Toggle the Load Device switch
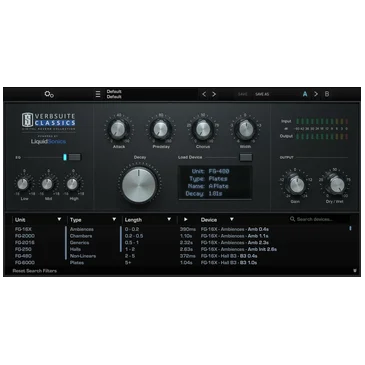The width and height of the screenshot is (365, 365). click(x=246, y=157)
